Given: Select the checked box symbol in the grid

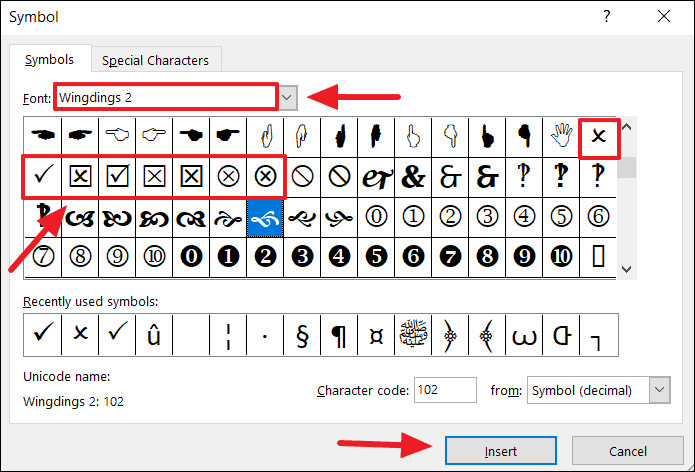Looking at the screenshot, I should 117,177.
